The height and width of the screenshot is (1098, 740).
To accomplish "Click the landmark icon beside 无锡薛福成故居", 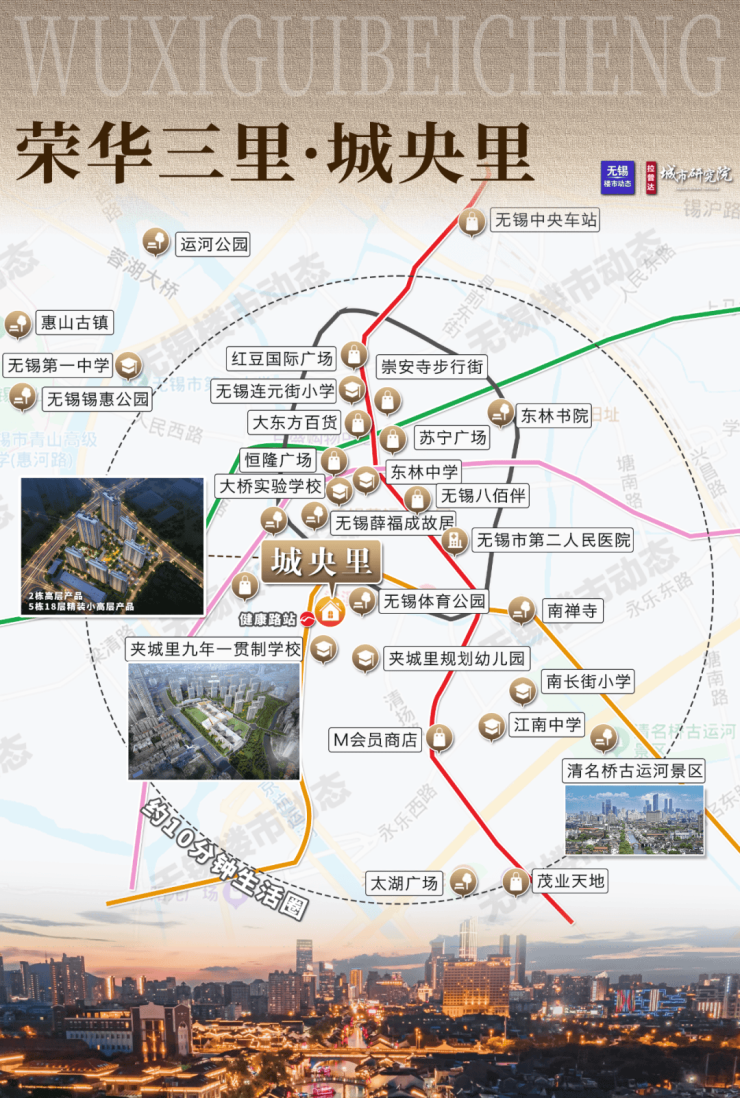I will click(314, 516).
